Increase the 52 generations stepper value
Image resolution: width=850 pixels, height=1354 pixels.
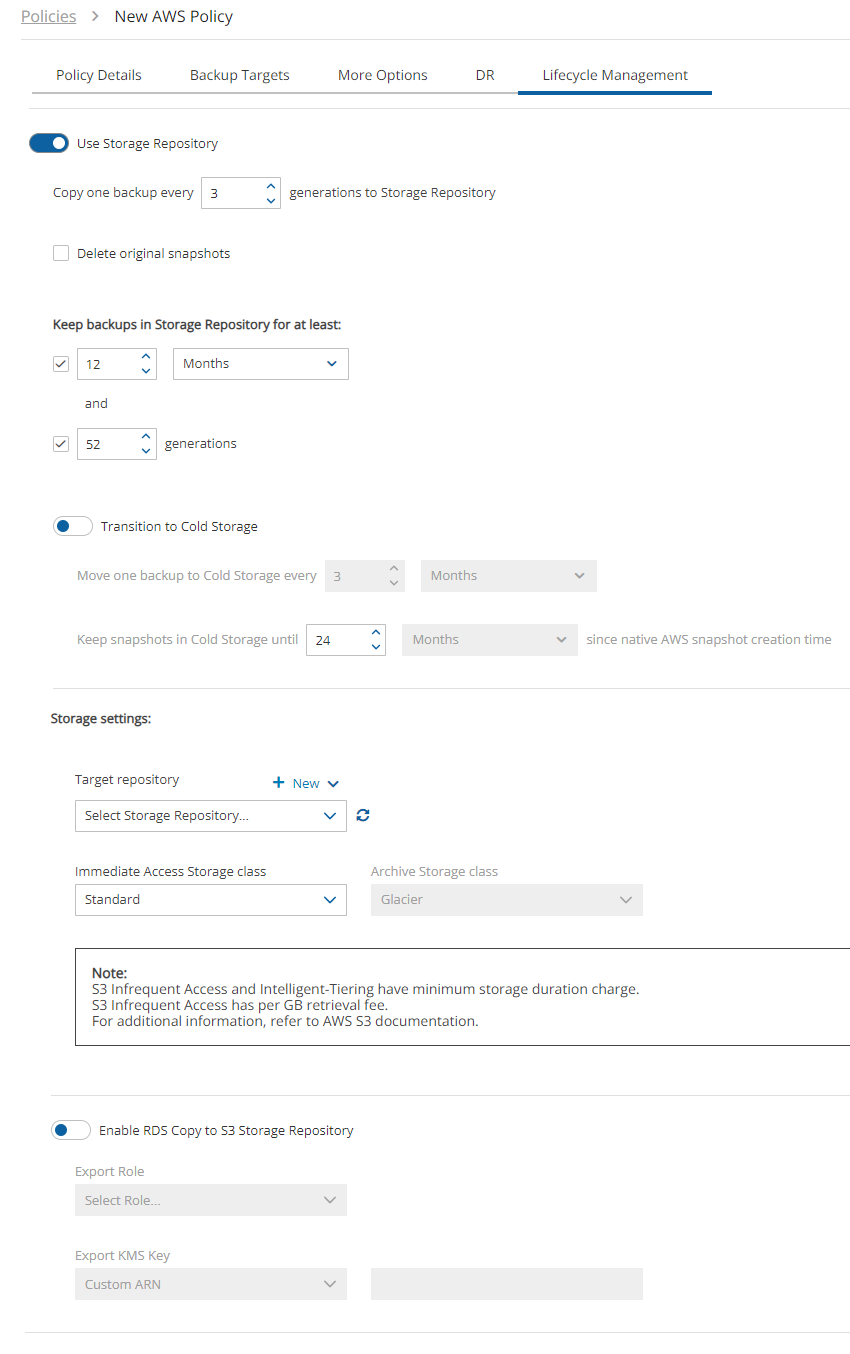pos(147,437)
